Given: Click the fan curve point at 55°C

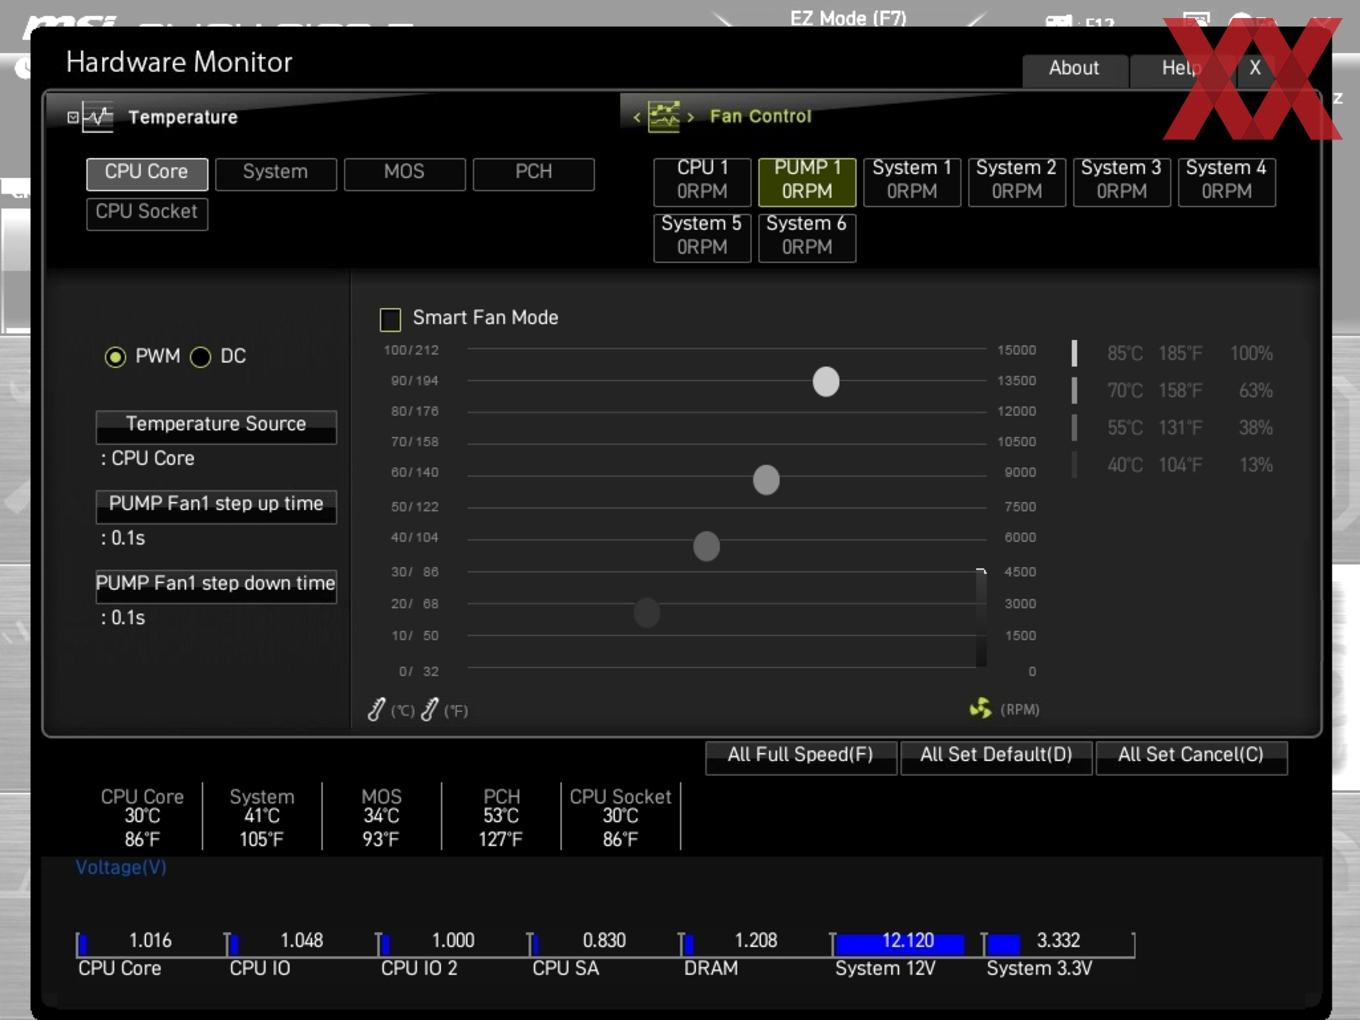Looking at the screenshot, I should tap(707, 546).
